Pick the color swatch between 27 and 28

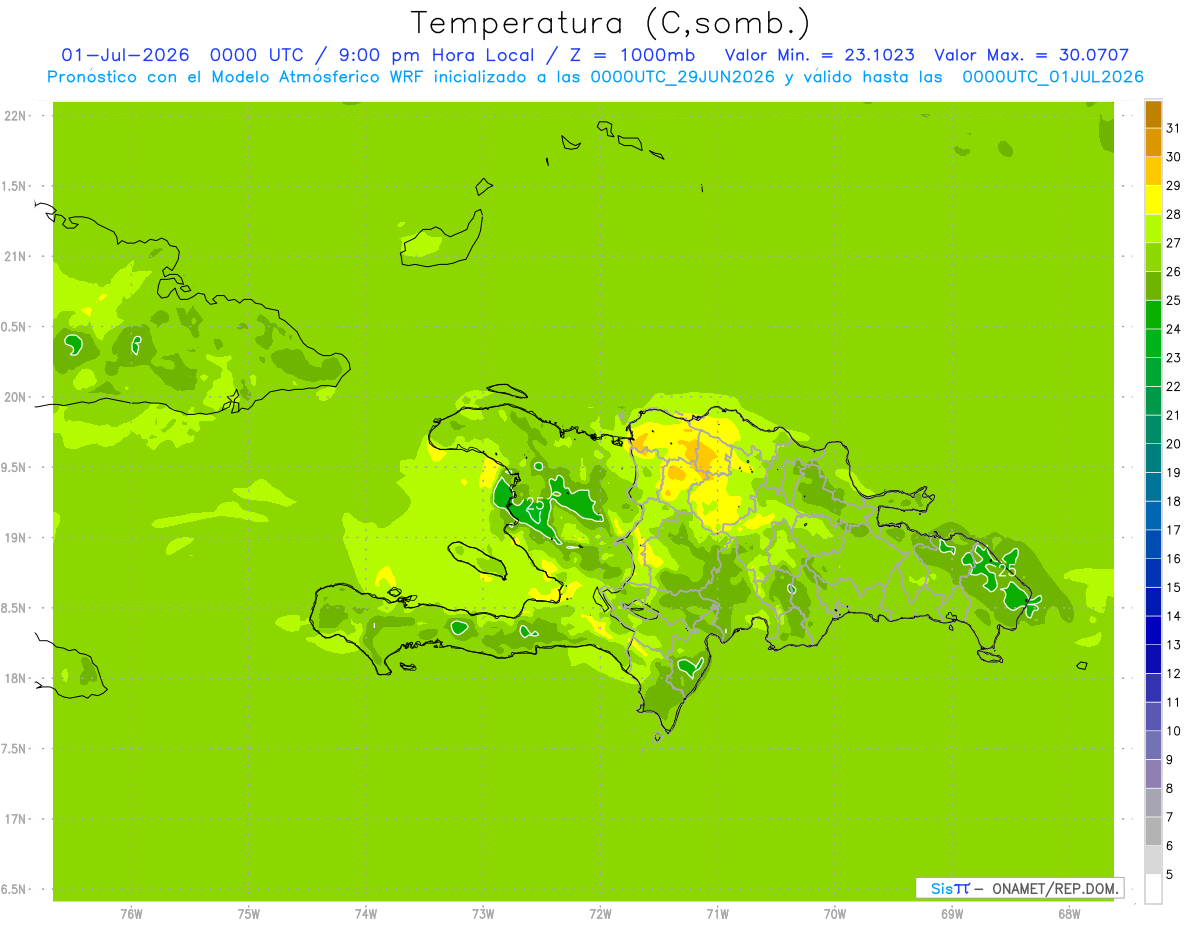[1153, 229]
